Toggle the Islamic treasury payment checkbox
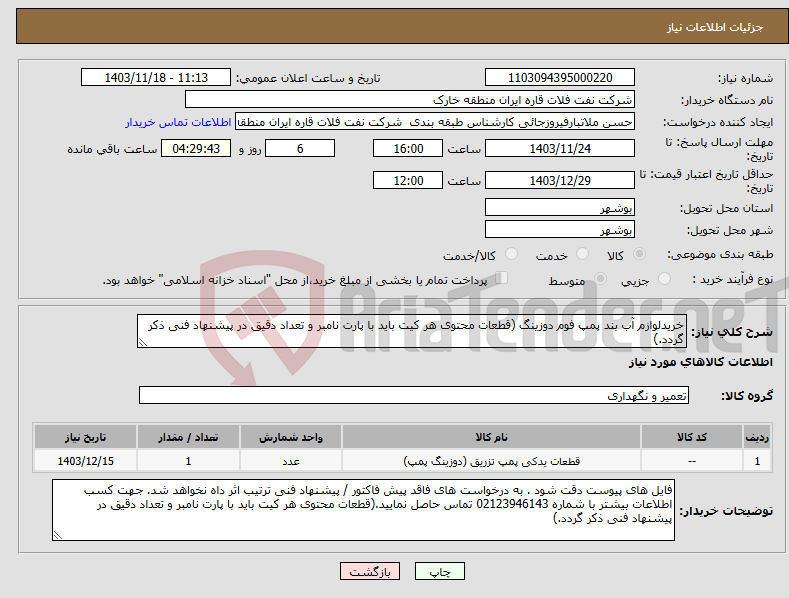This screenshot has height=598, width=789. tap(502, 277)
